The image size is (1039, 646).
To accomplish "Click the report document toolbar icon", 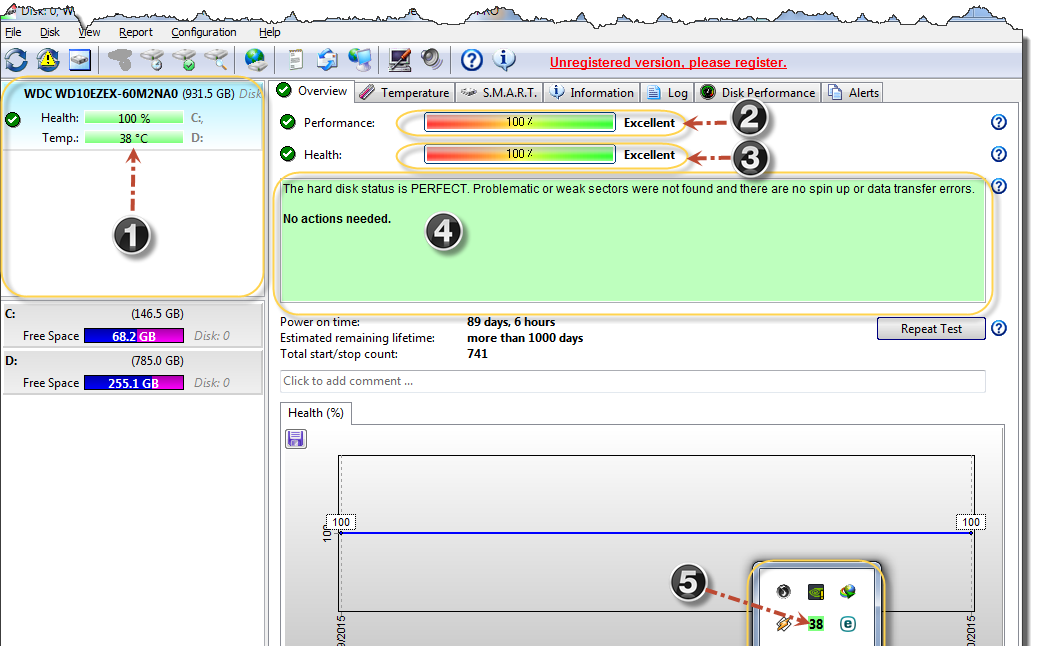I will click(296, 60).
